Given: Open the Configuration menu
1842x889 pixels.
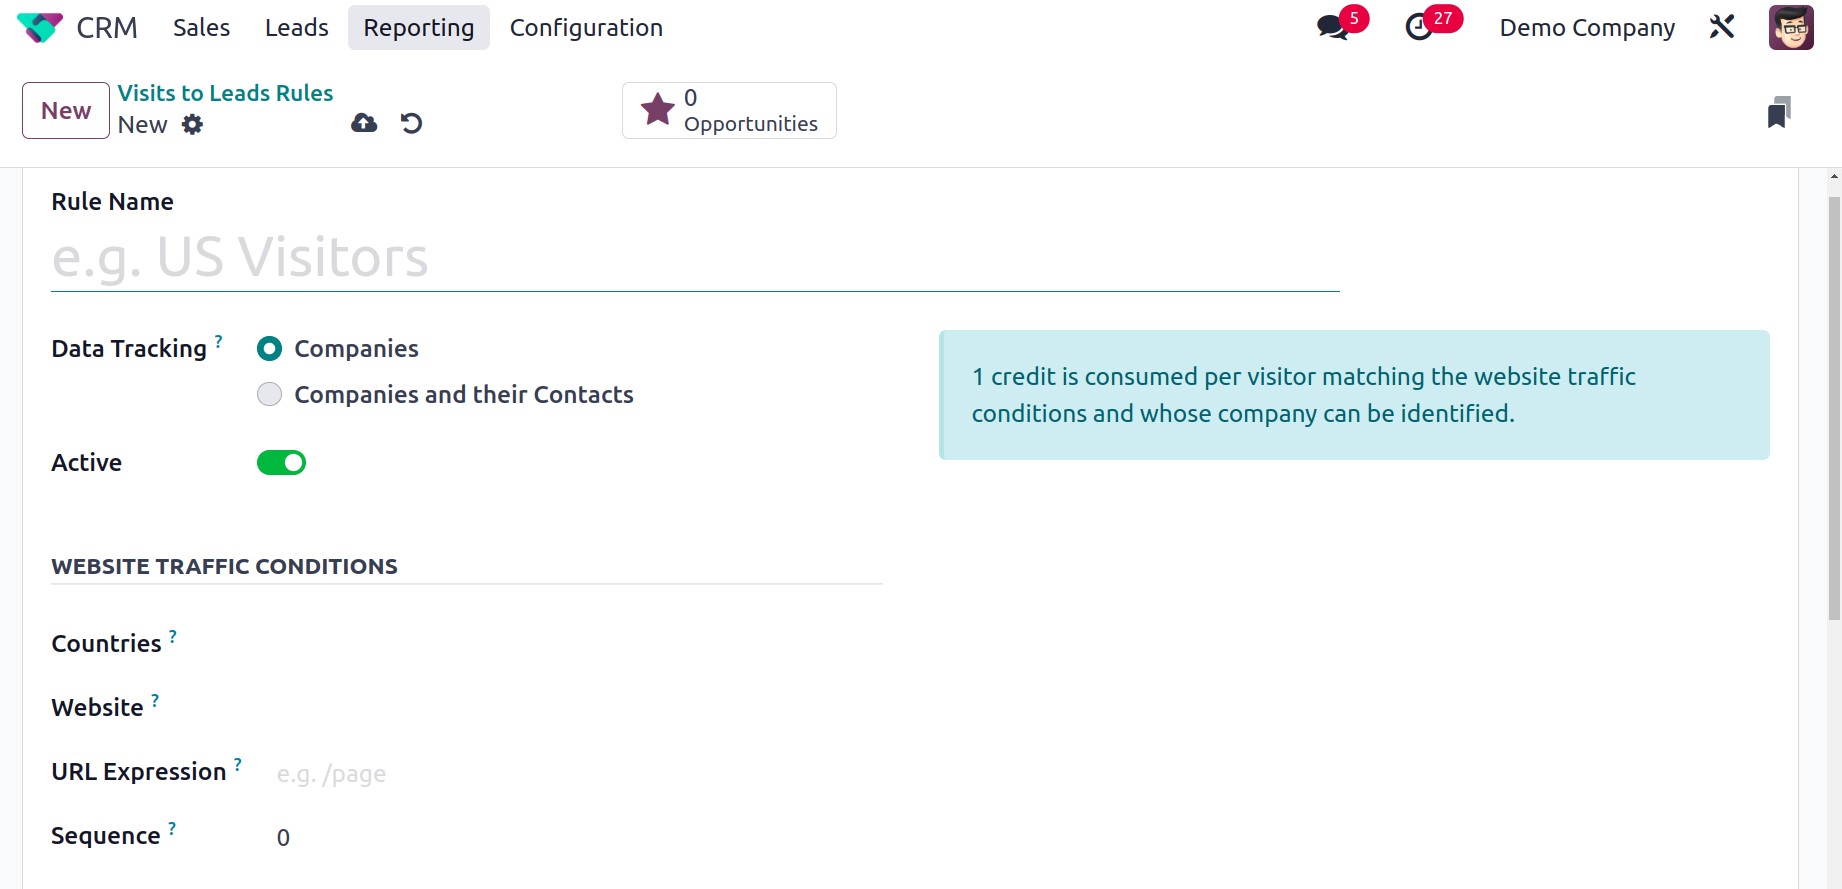Looking at the screenshot, I should 586,27.
